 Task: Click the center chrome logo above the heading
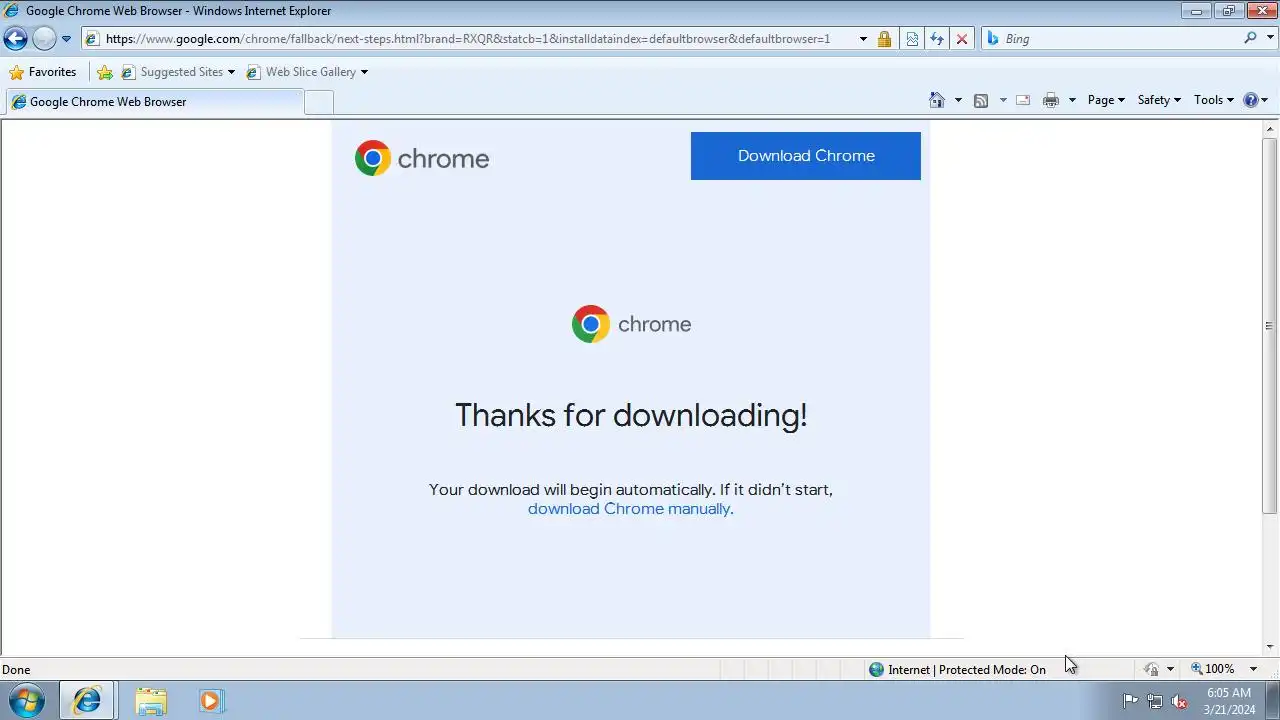point(631,324)
